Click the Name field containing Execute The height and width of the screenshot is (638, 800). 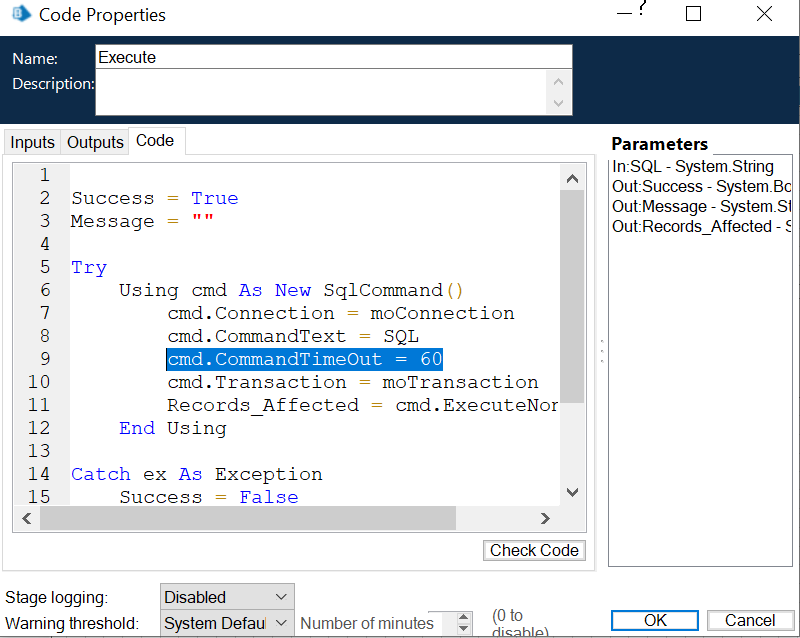pos(334,57)
